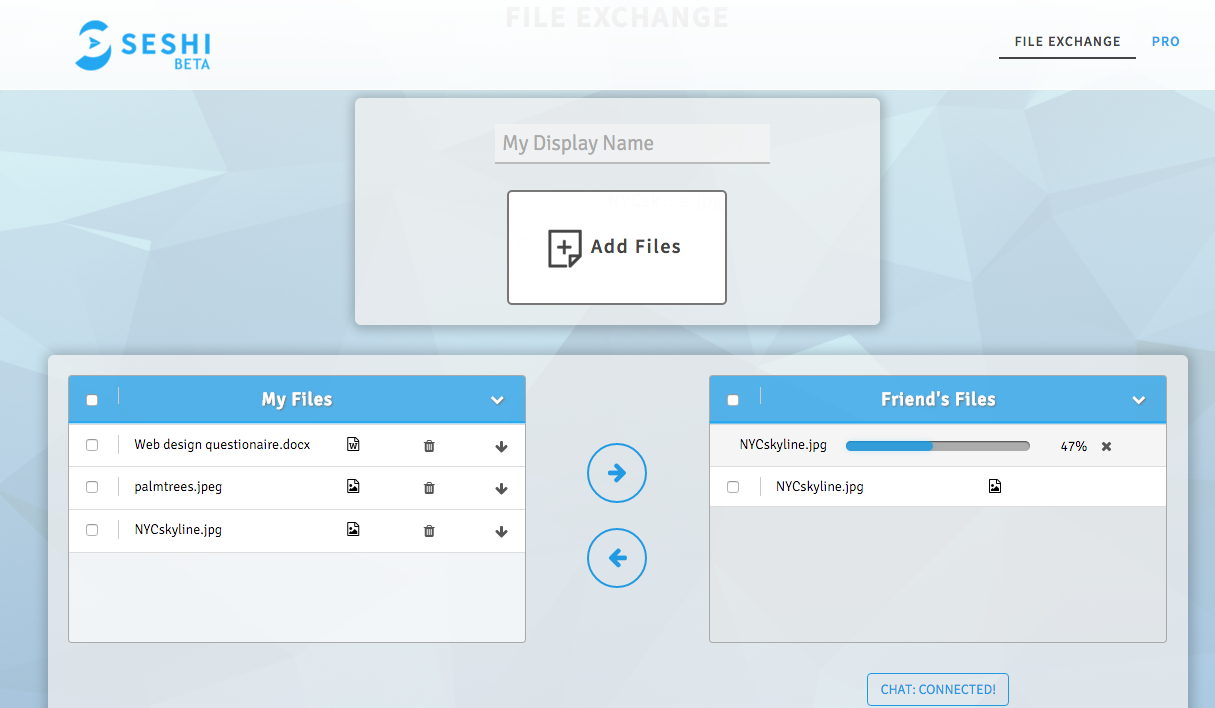The image size is (1215, 708).
Task: Download palmtrees.jpeg using its arrow icon
Action: (x=501, y=489)
